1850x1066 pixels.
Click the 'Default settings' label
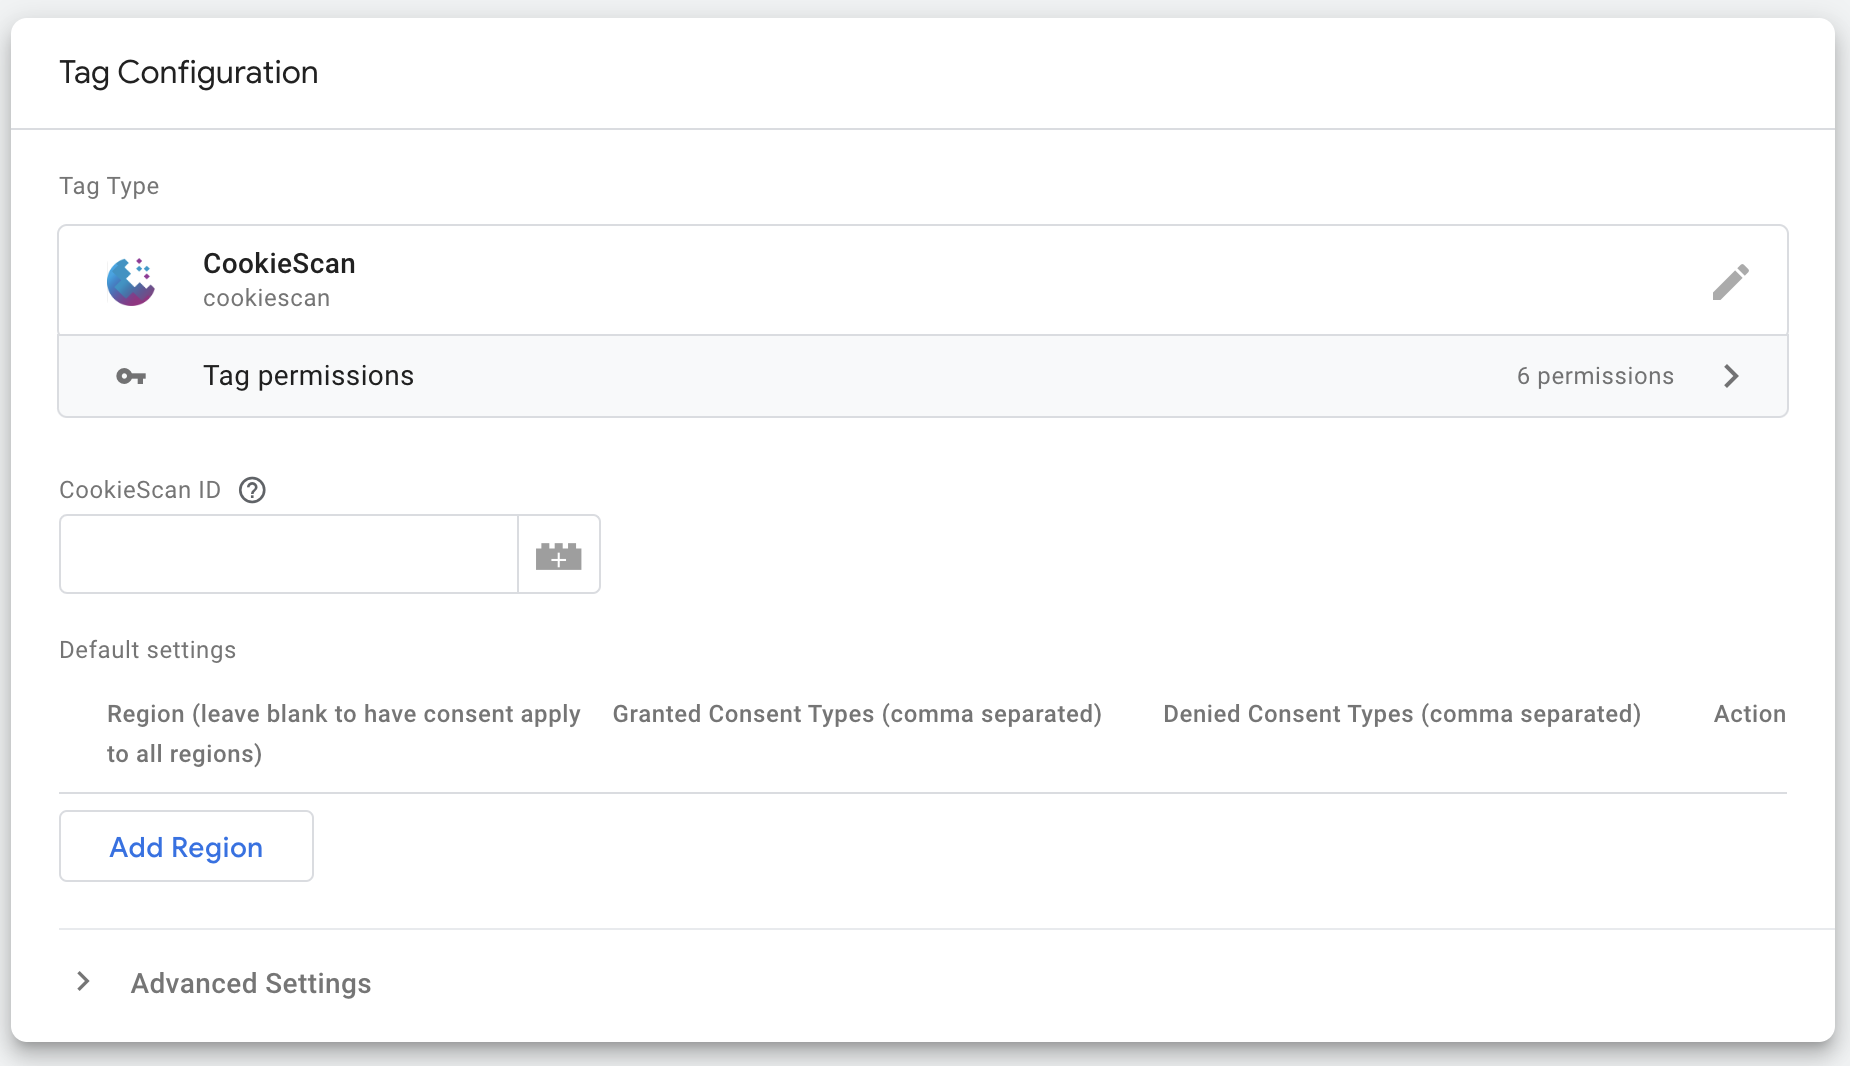148,650
